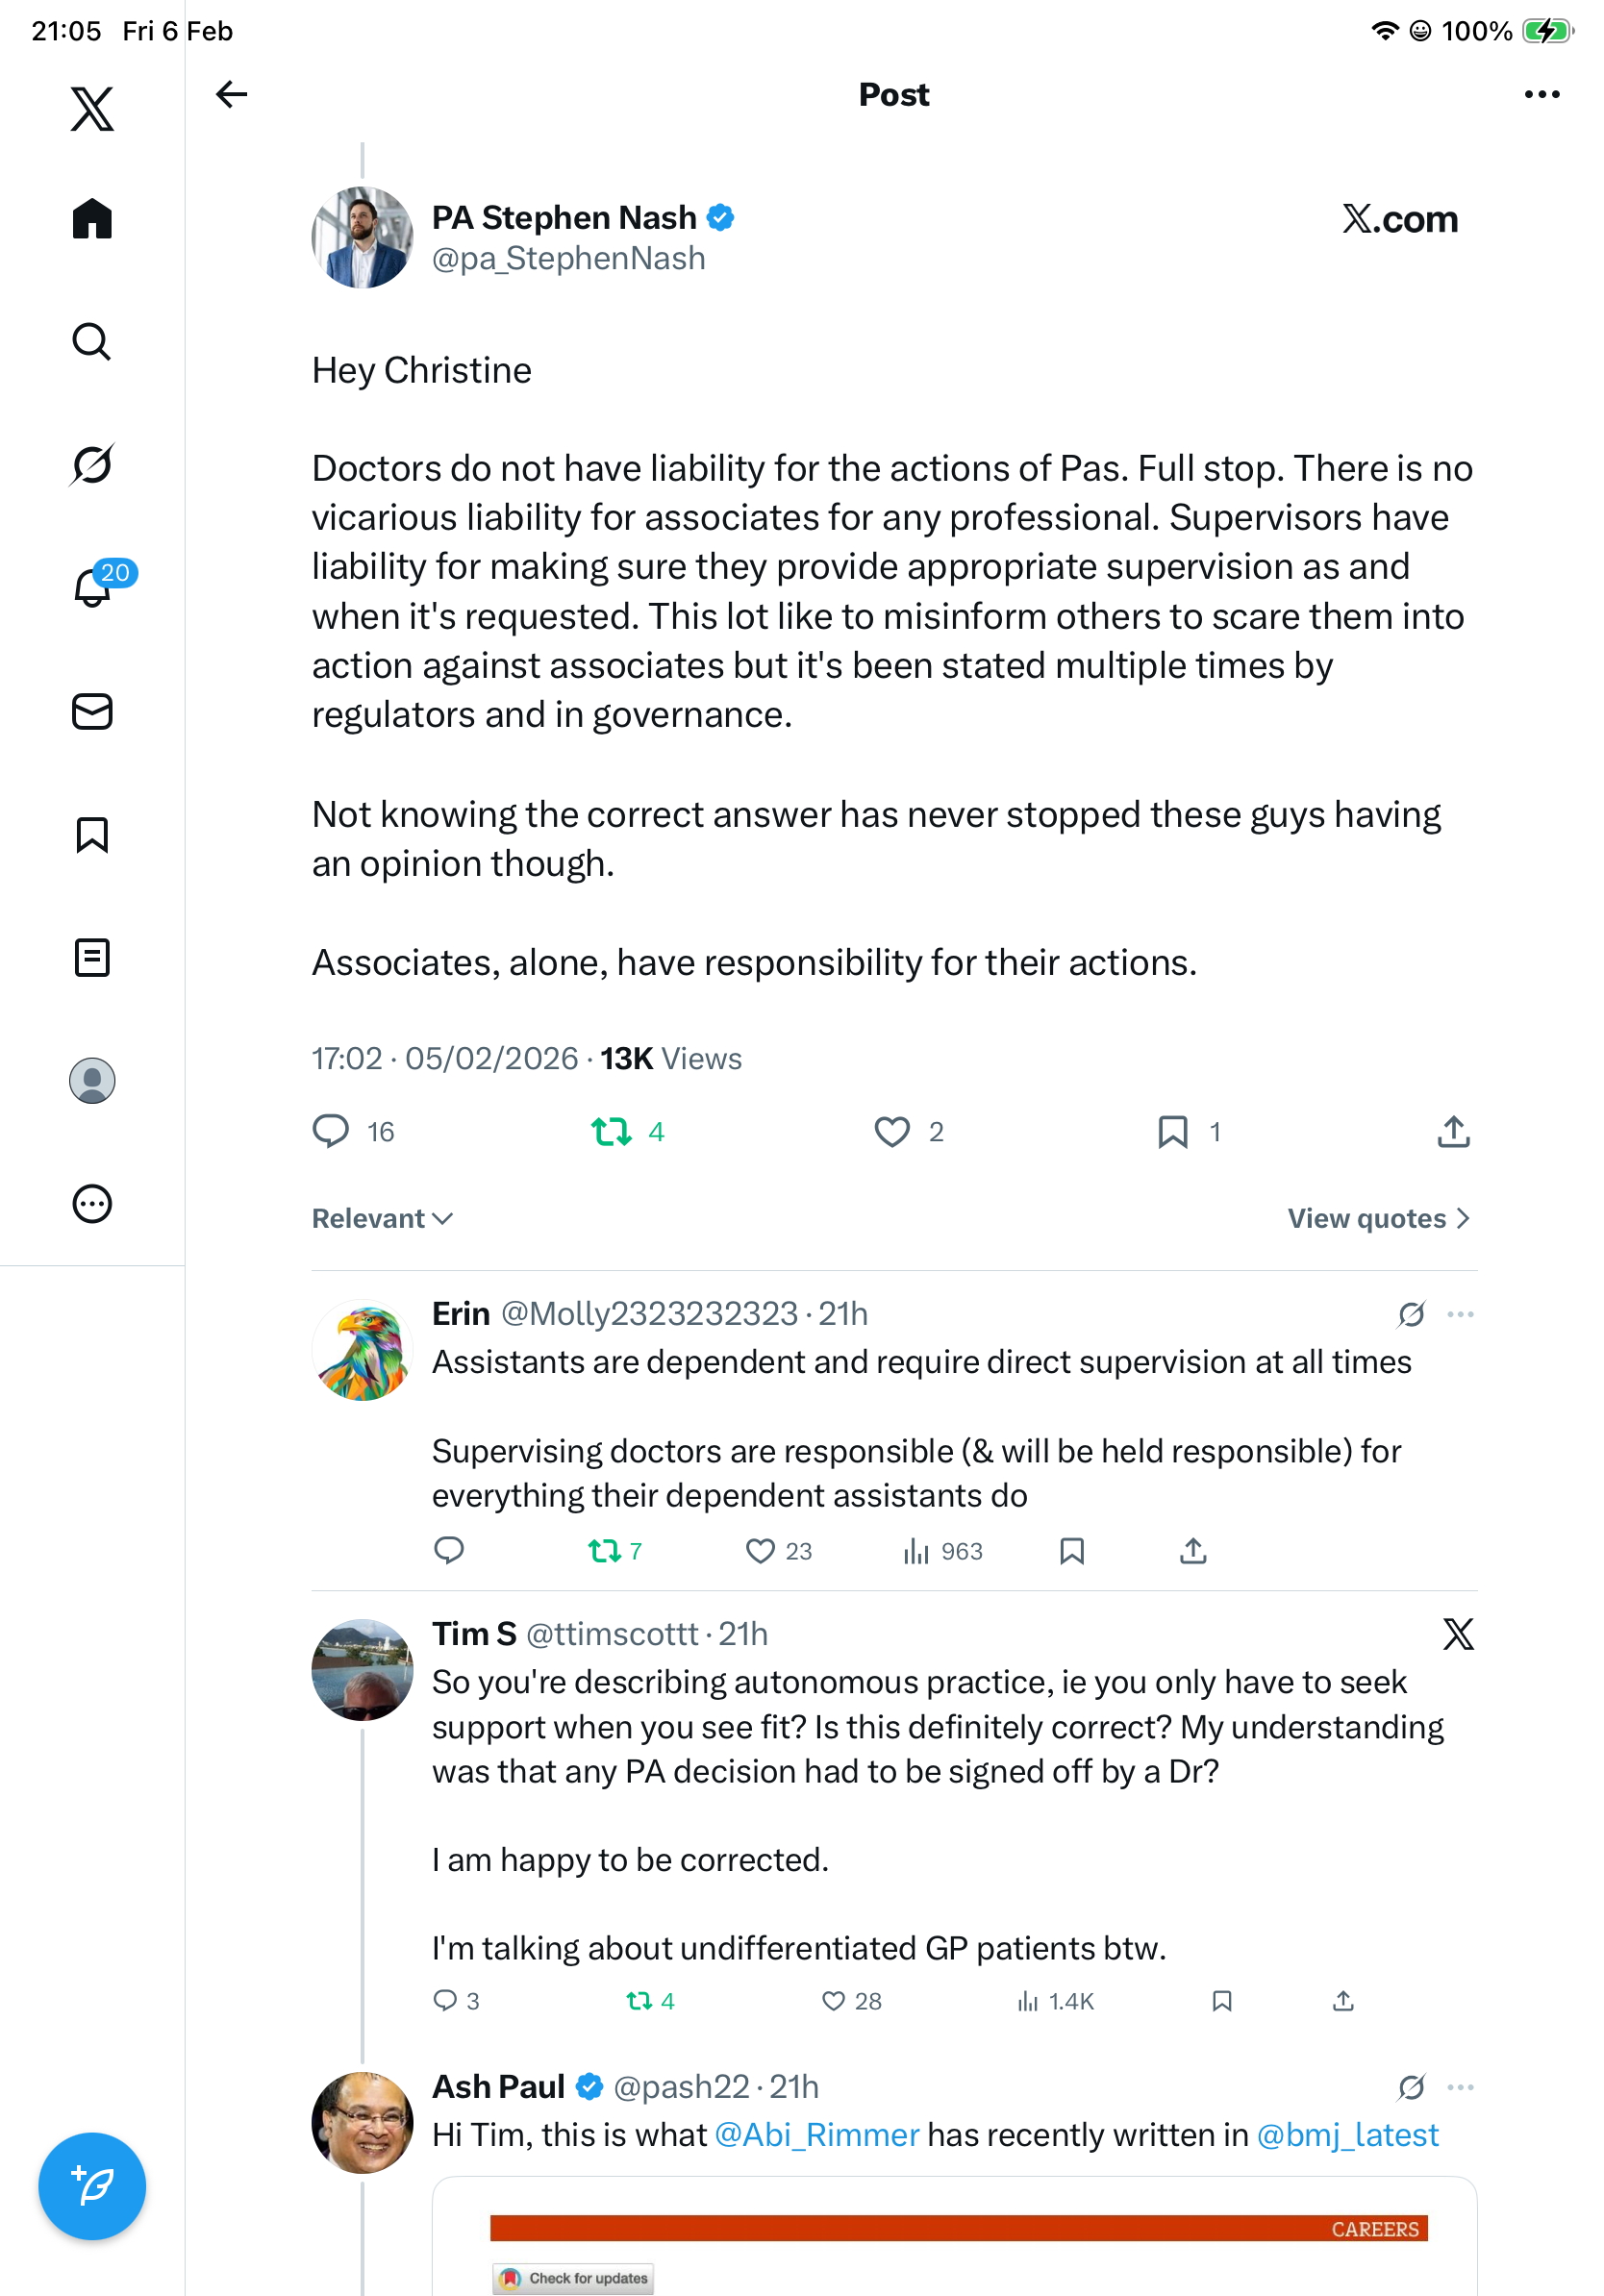The width and height of the screenshot is (1604, 2296).
Task: Bookmark the main post
Action: (x=1172, y=1131)
